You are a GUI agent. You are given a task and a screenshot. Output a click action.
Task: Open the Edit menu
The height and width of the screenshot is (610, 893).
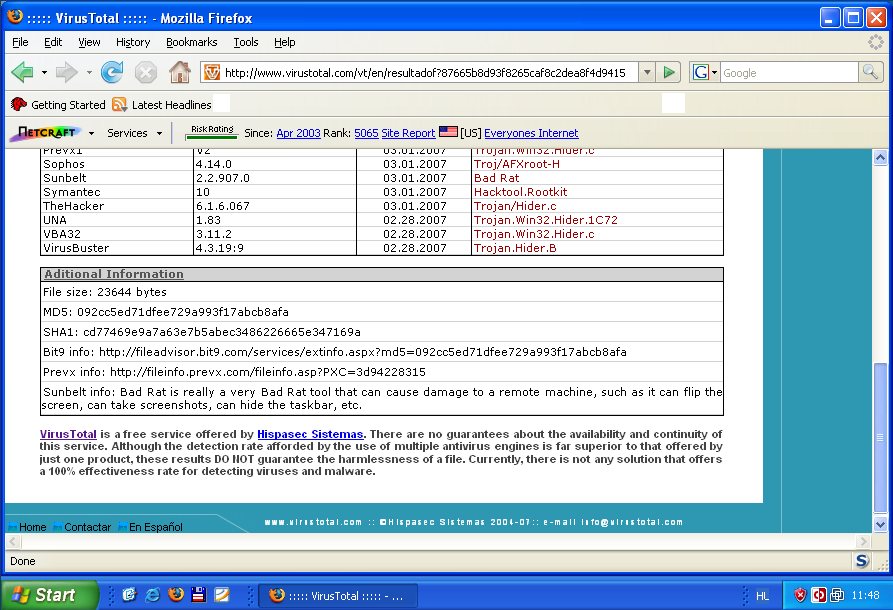[x=53, y=42]
